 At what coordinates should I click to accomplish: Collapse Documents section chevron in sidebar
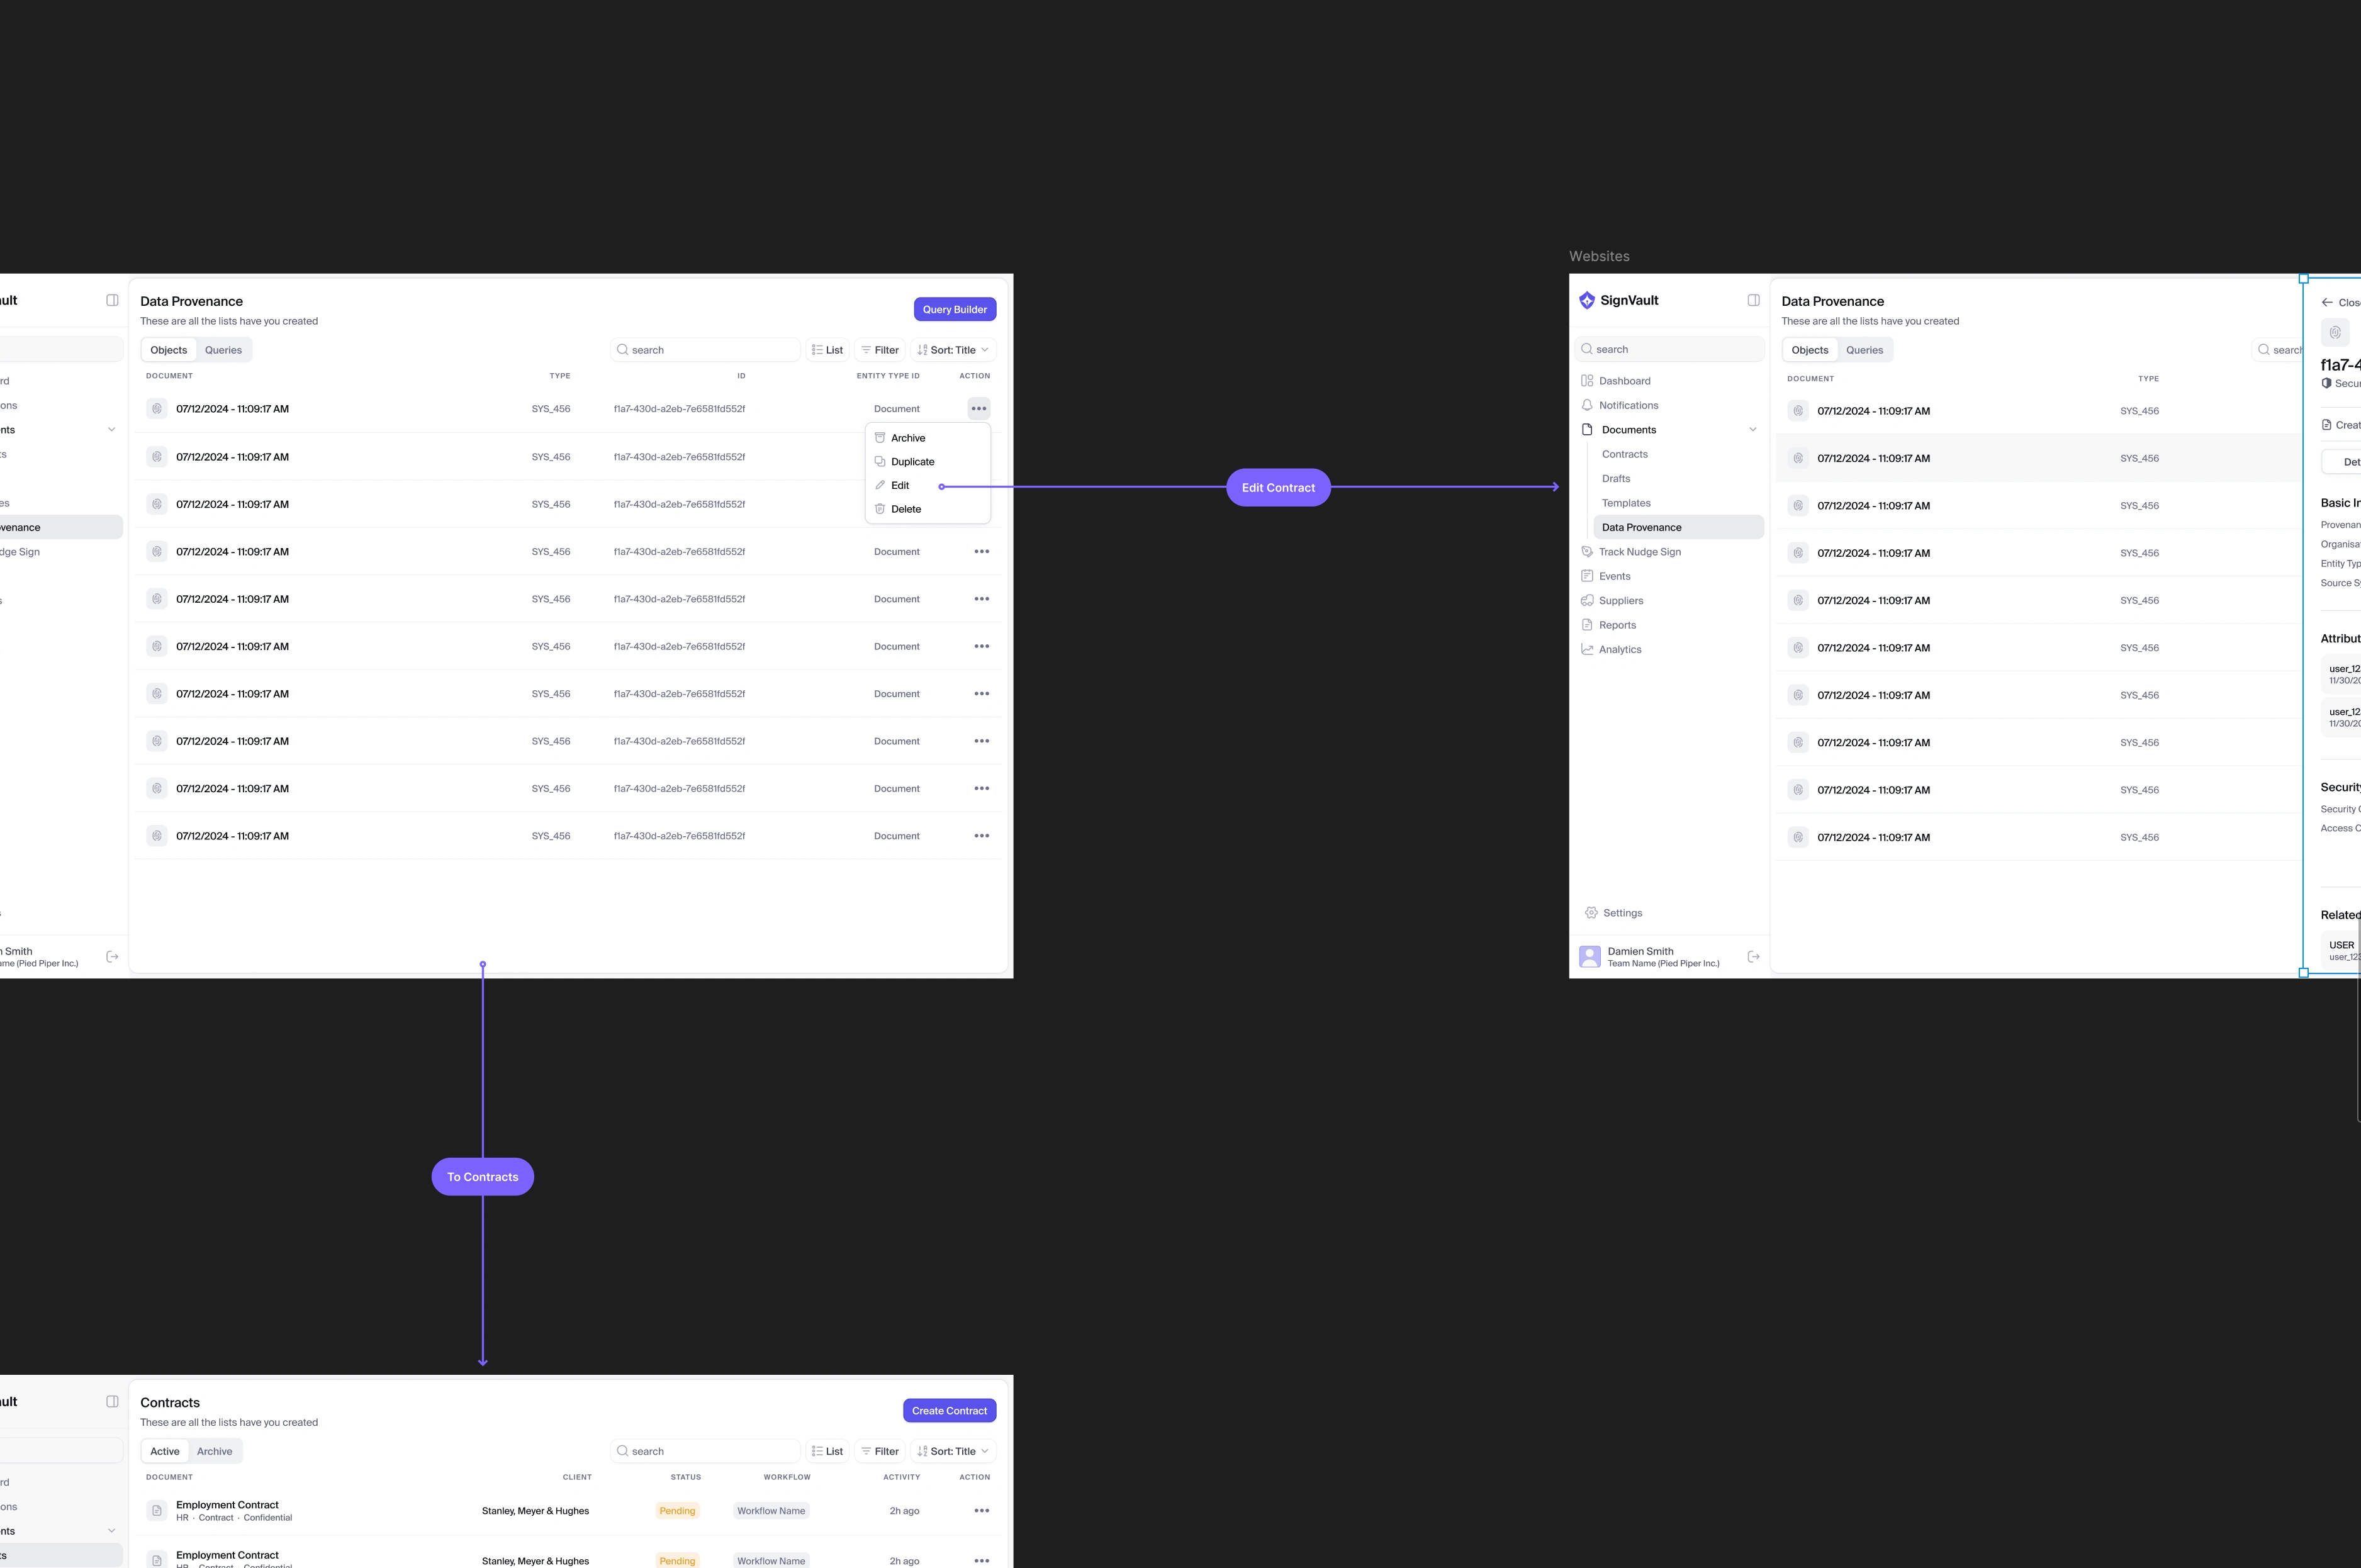tap(1752, 430)
